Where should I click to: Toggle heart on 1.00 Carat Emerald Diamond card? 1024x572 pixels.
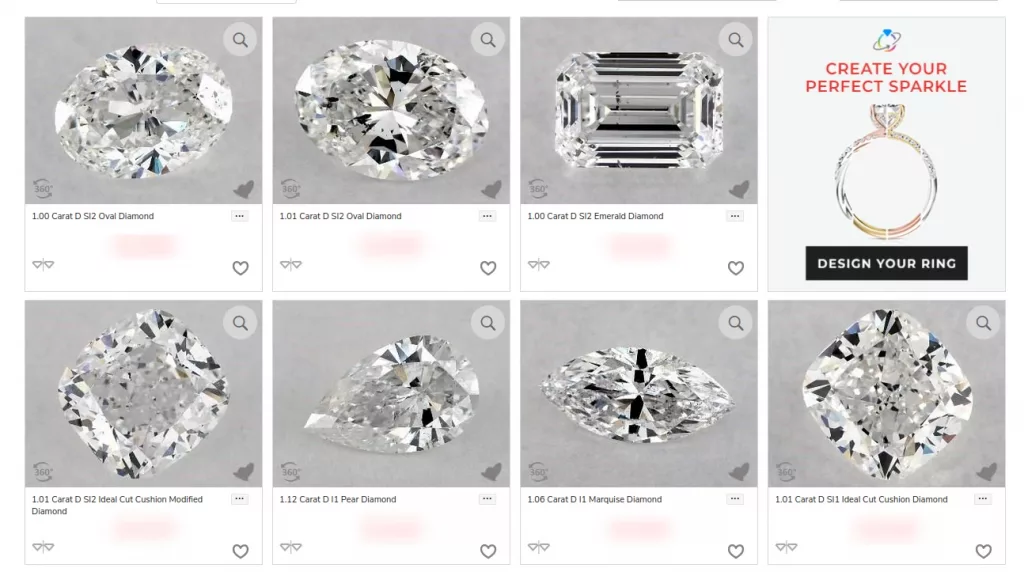[x=736, y=268]
